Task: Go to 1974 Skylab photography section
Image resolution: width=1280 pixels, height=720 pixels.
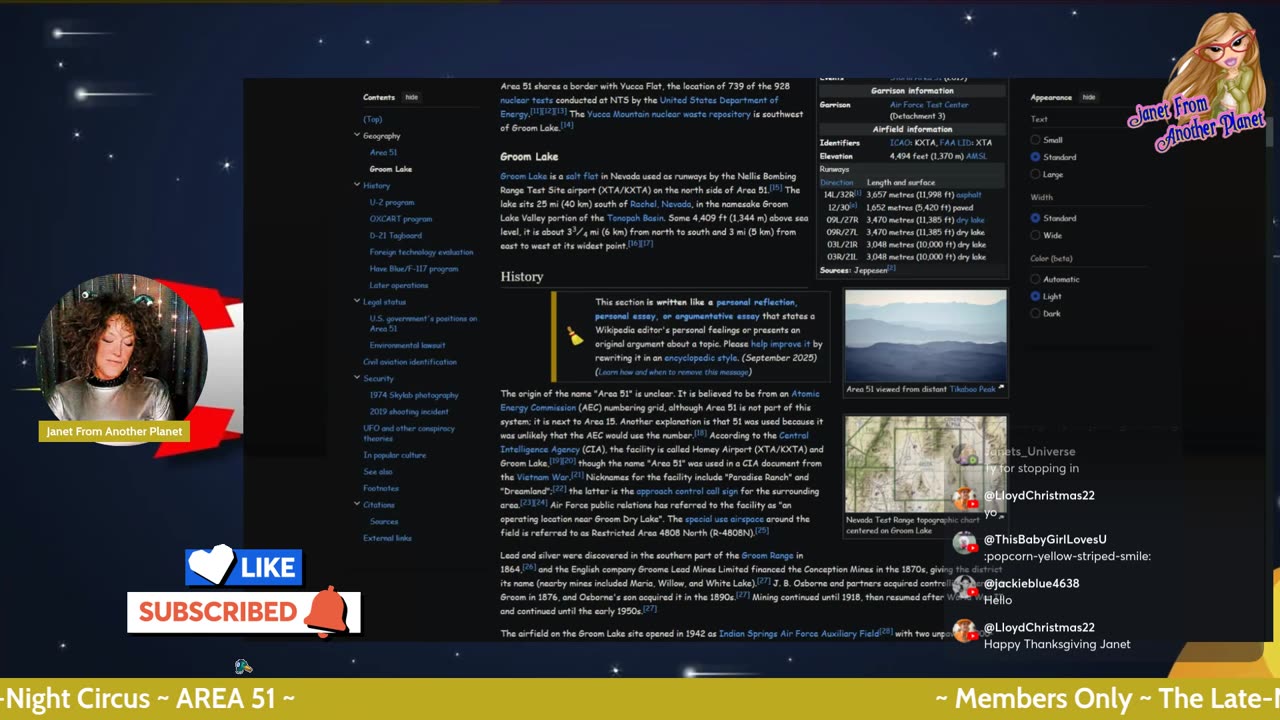Action: tap(414, 395)
